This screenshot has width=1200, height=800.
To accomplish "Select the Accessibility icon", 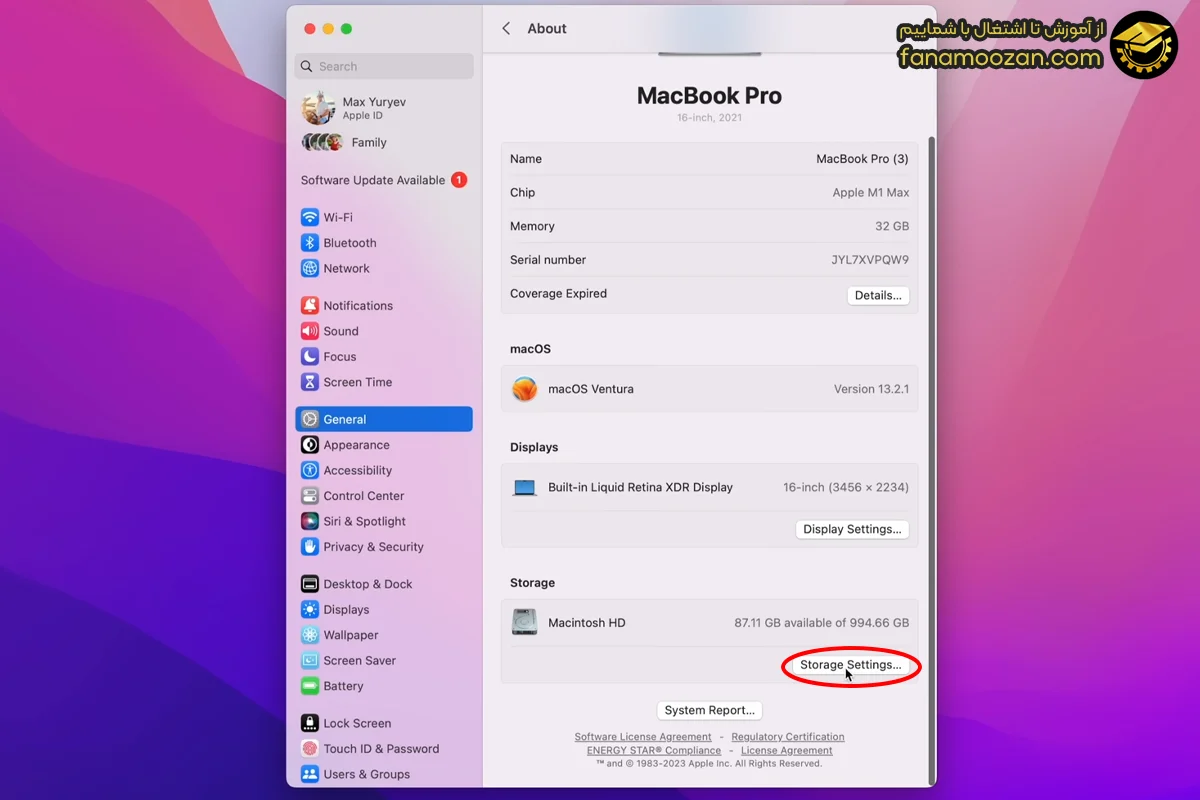I will coord(310,470).
